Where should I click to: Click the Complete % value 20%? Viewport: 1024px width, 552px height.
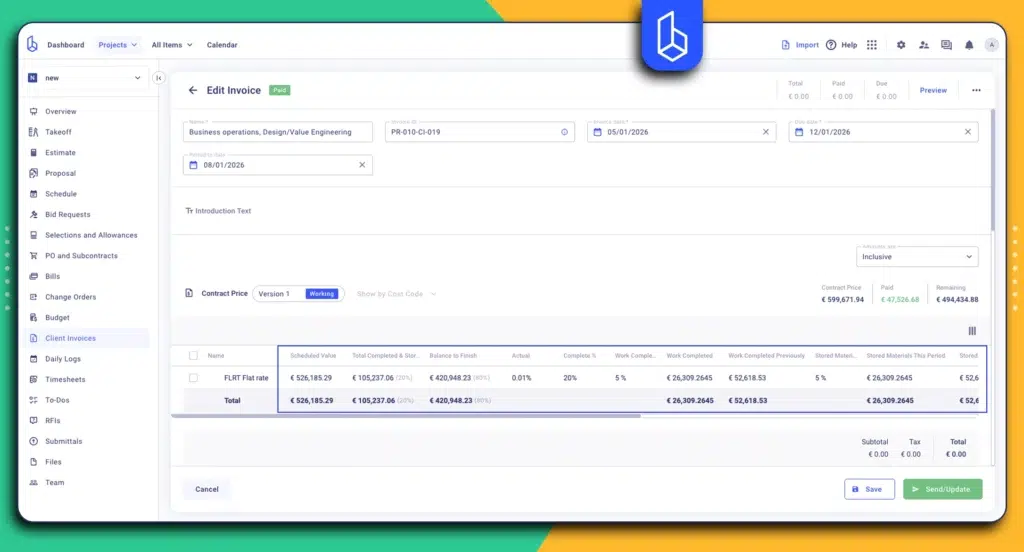570,378
